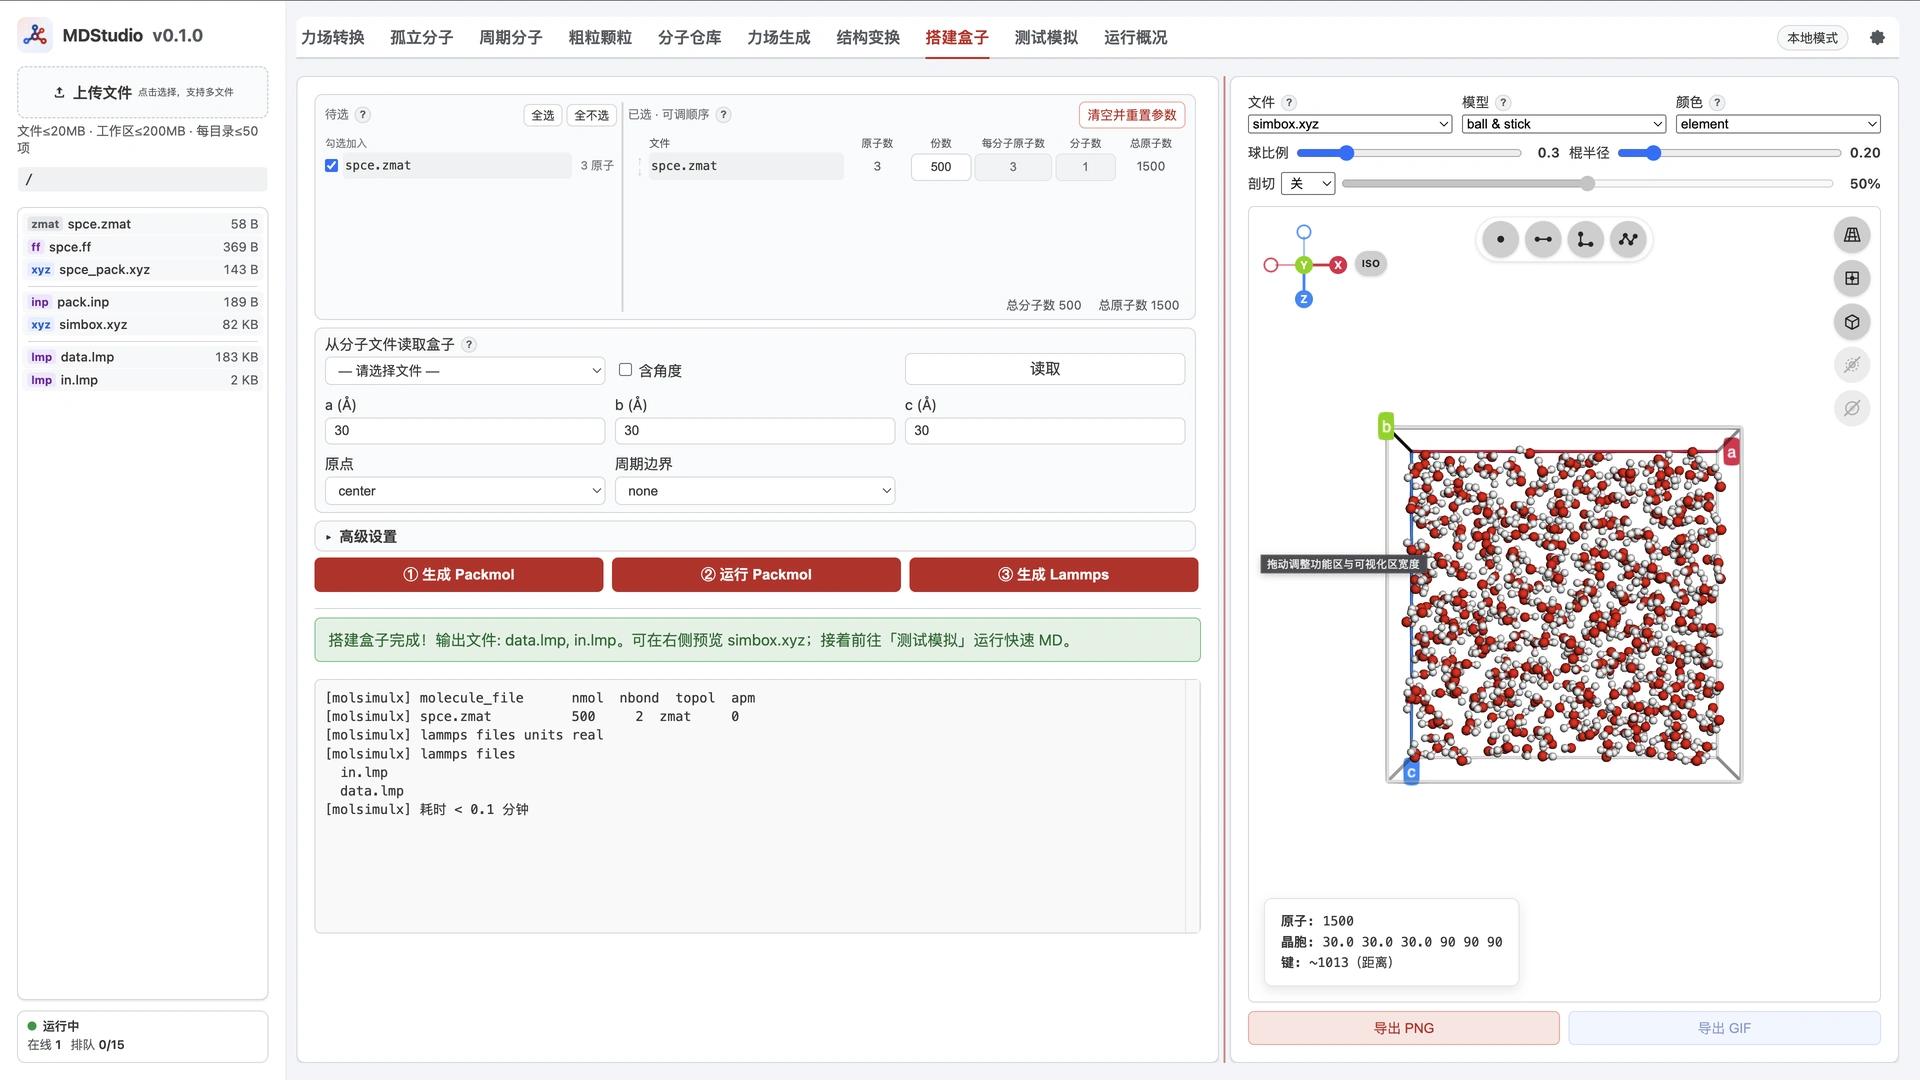
Task: Open the ball & stick model dropdown
Action: [1564, 124]
